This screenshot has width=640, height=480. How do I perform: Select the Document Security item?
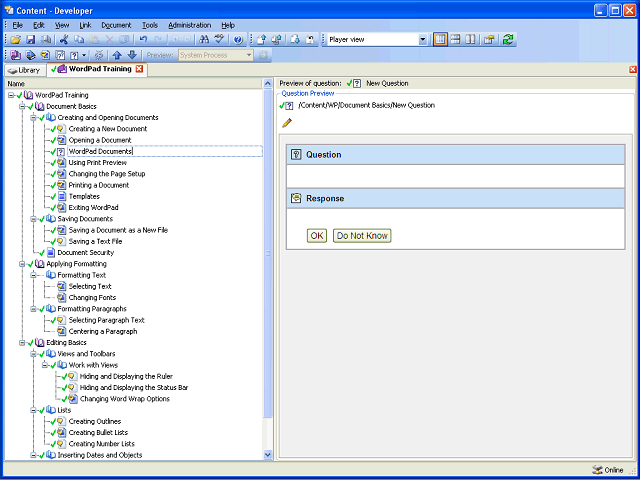tap(86, 253)
